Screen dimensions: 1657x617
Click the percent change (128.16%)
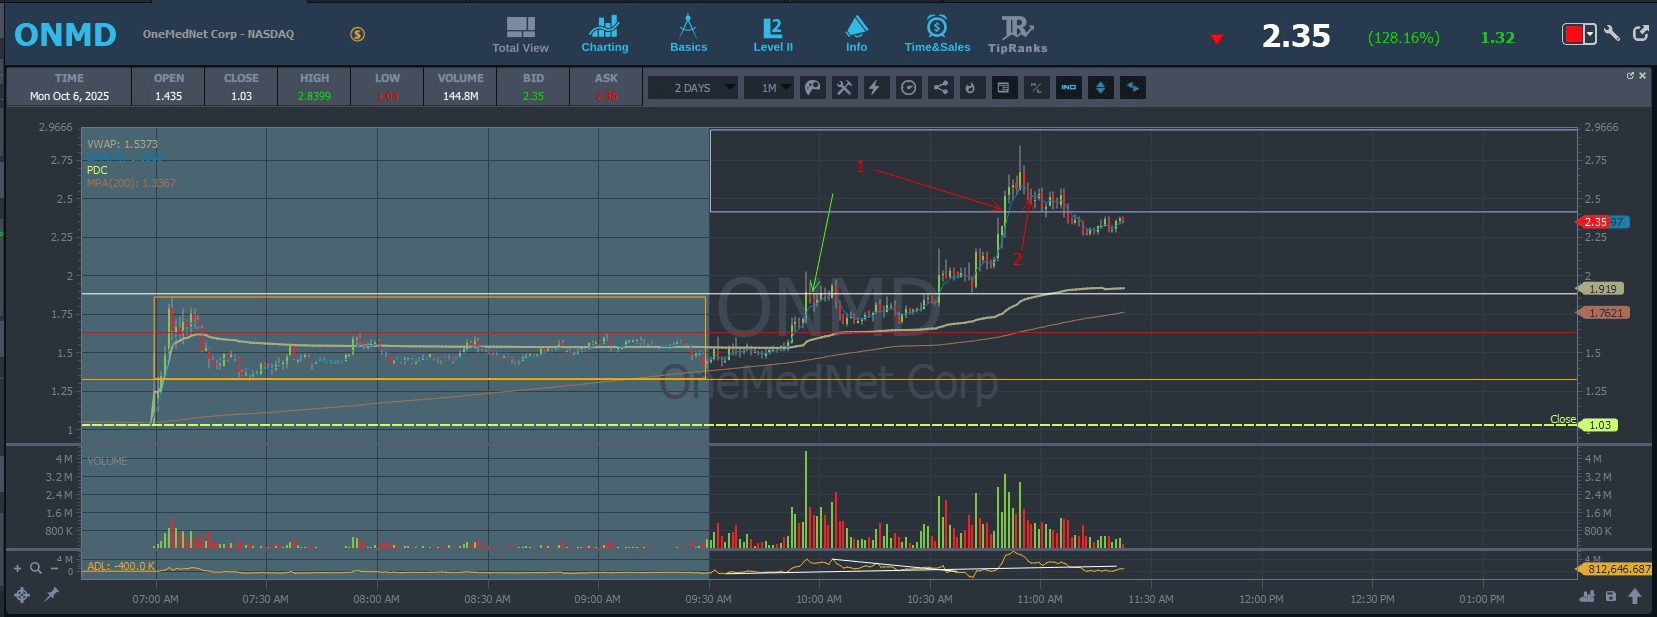pos(1404,38)
